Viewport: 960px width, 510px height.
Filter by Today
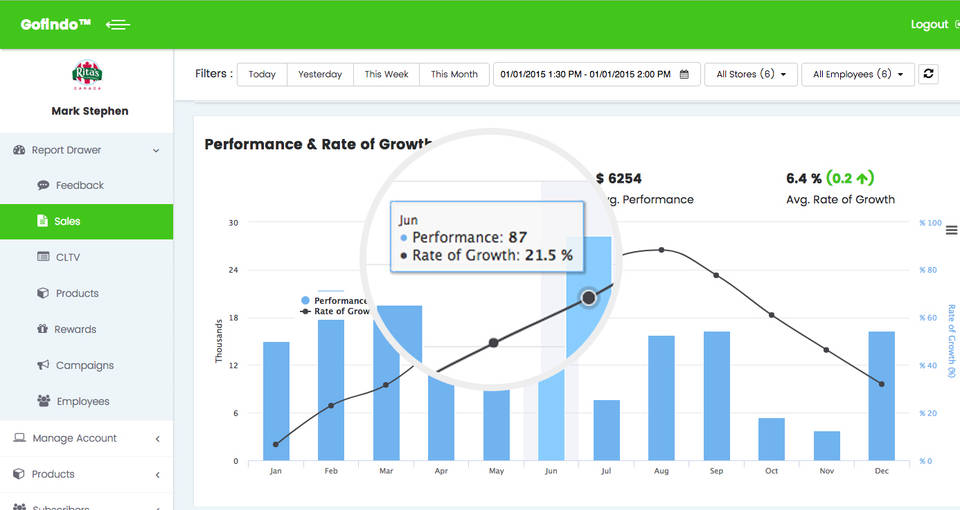(x=262, y=74)
